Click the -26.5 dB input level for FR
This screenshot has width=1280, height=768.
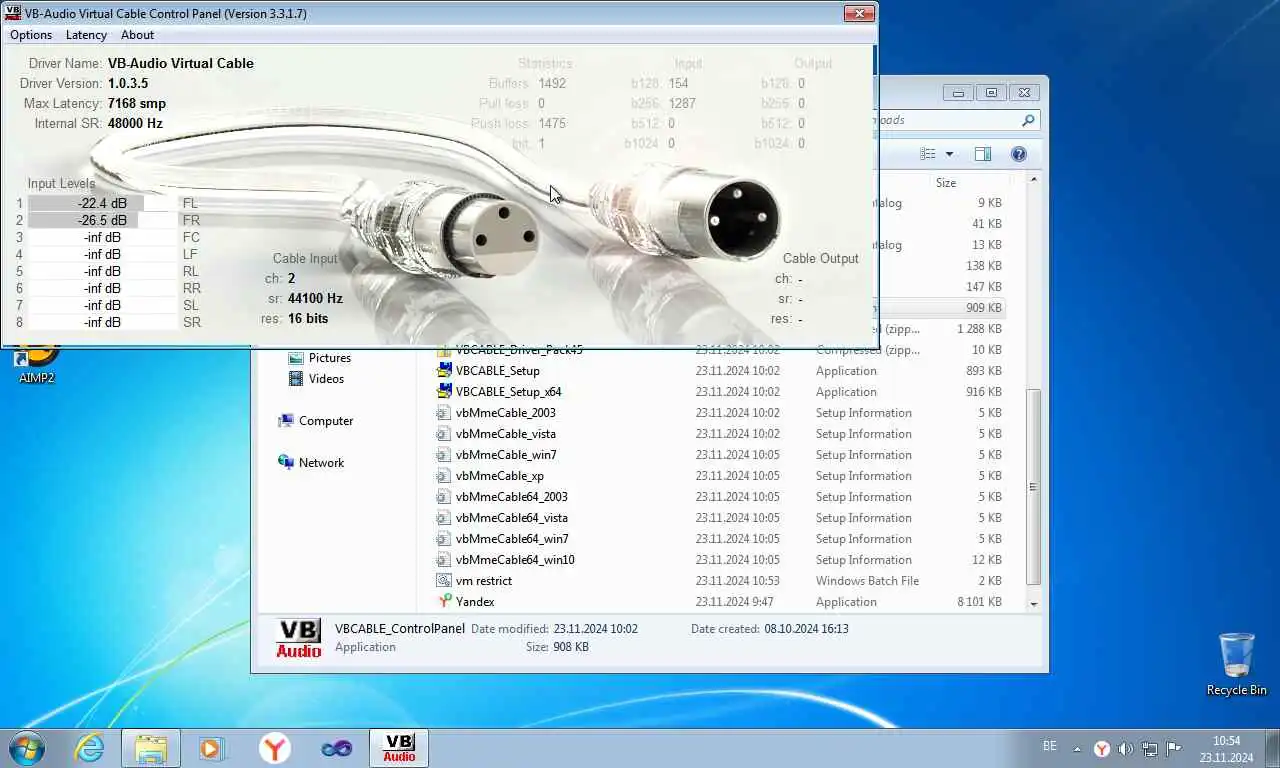[102, 220]
